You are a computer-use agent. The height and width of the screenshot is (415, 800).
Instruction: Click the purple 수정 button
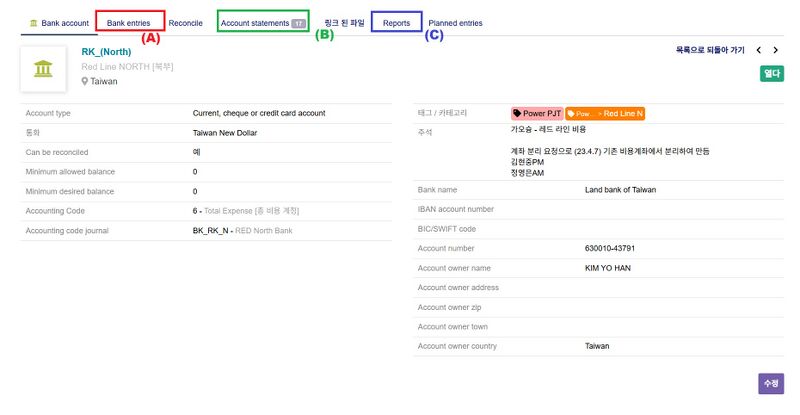(771, 383)
